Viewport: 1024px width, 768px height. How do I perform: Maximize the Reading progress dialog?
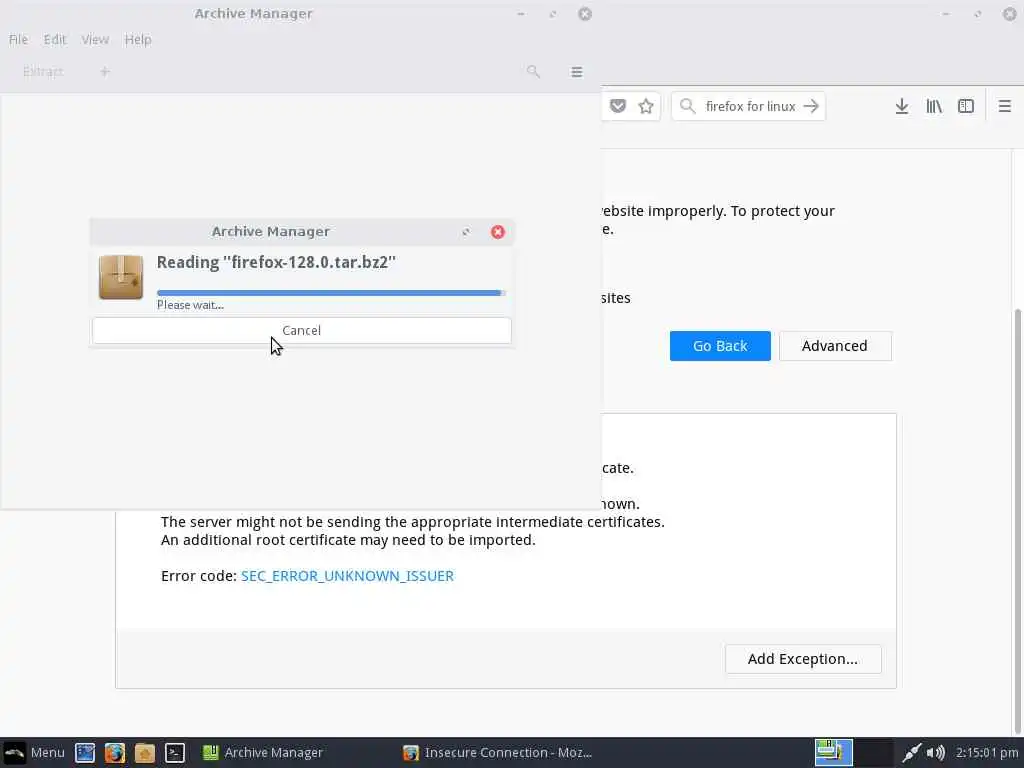(466, 232)
